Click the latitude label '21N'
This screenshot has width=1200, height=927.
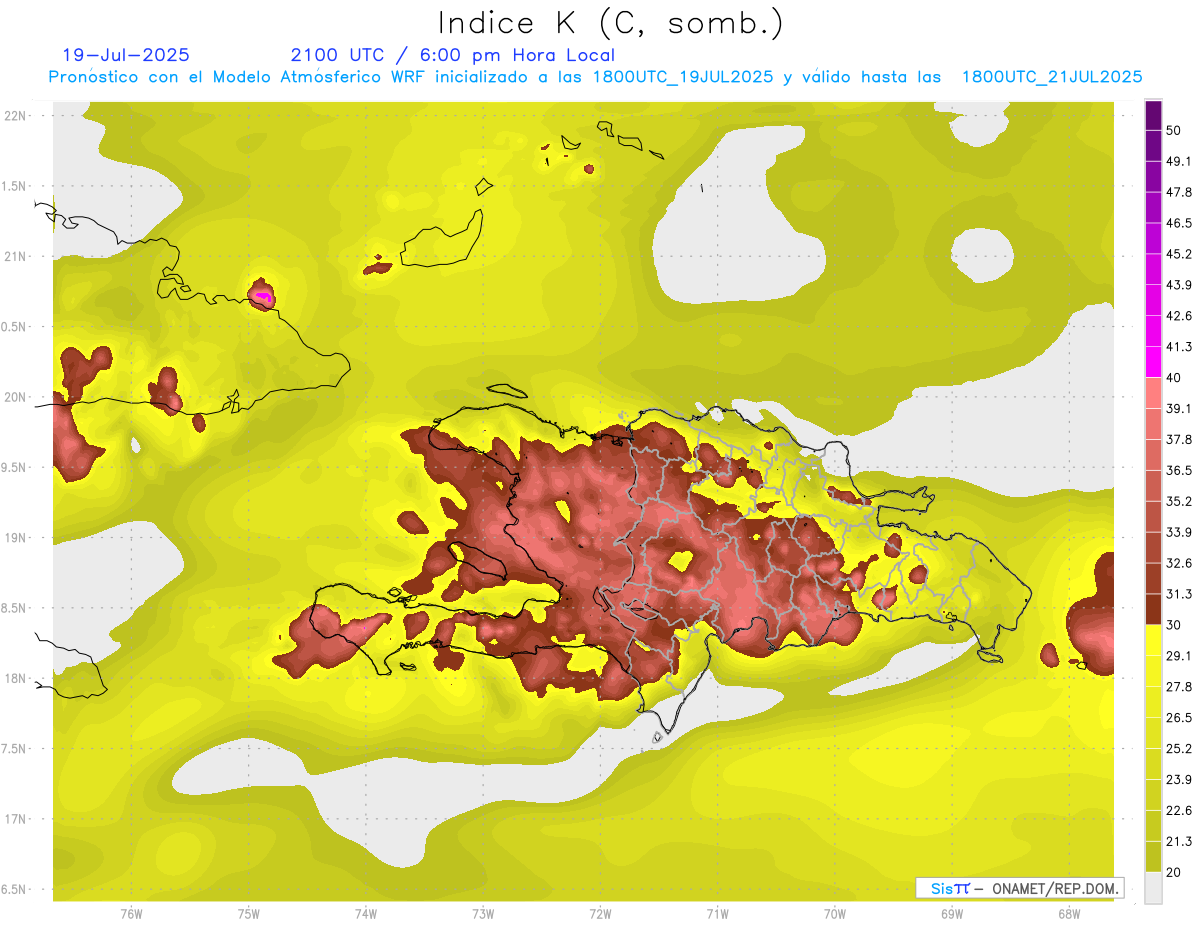pos(15,257)
